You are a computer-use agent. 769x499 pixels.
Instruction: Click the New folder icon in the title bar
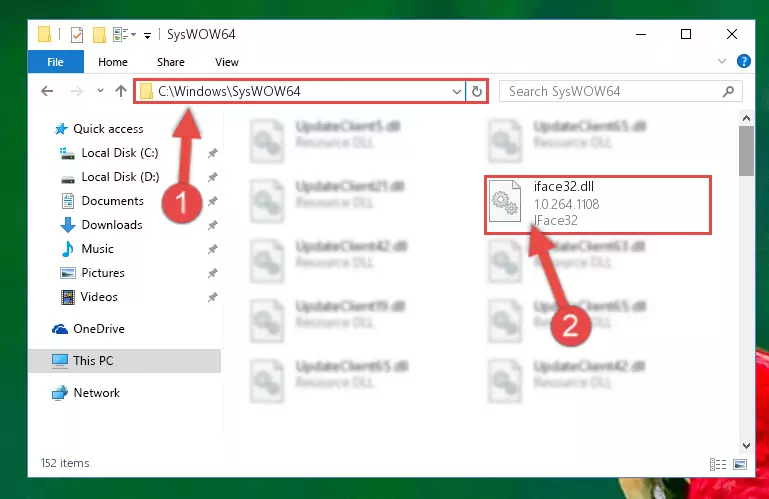(x=99, y=35)
